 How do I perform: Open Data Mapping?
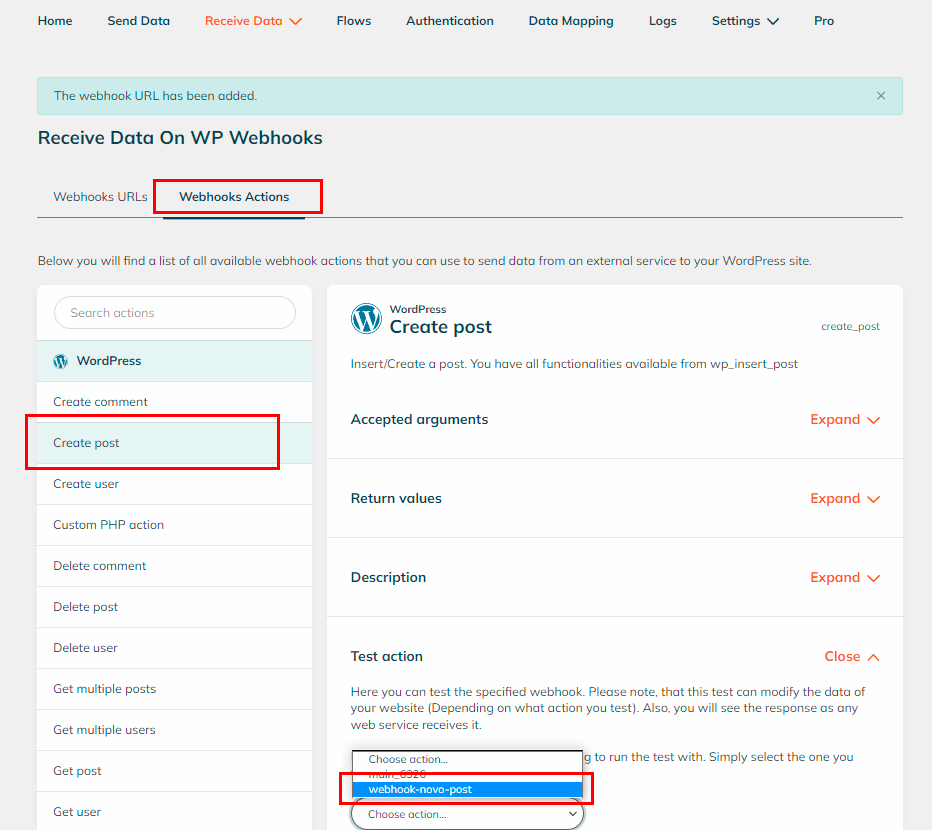(x=571, y=21)
